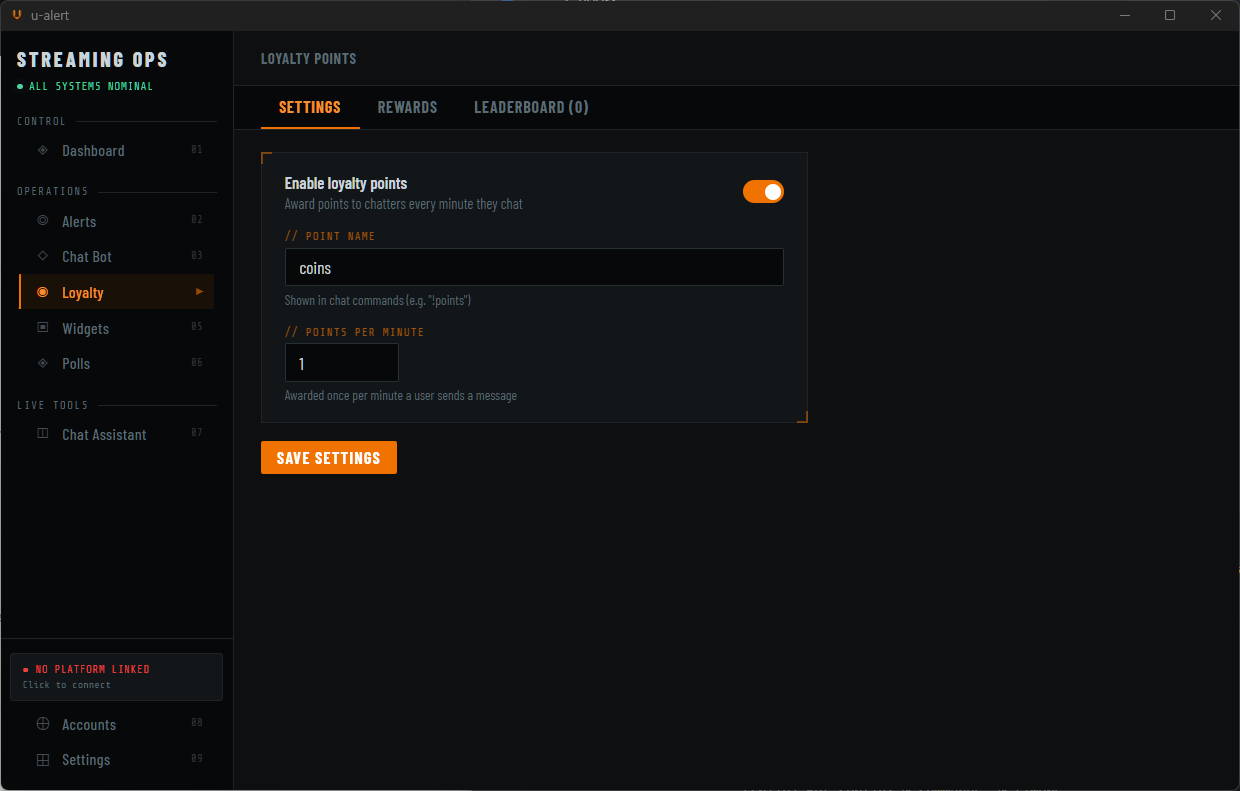Open Settings from the sidebar bottom
Screen dimensions: 1240x791
click(117, 760)
